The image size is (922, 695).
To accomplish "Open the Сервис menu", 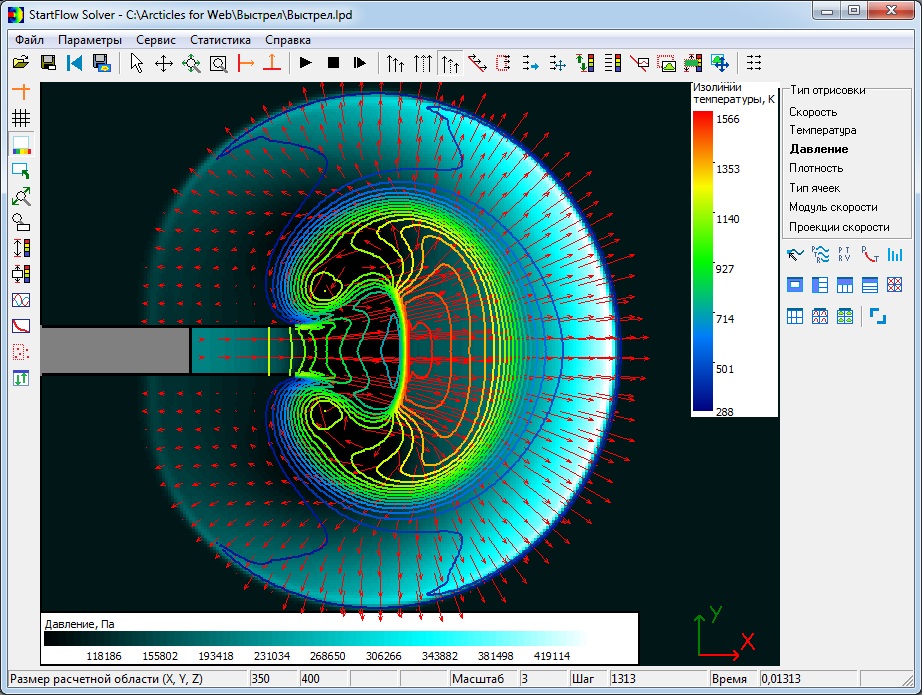I will pos(156,40).
